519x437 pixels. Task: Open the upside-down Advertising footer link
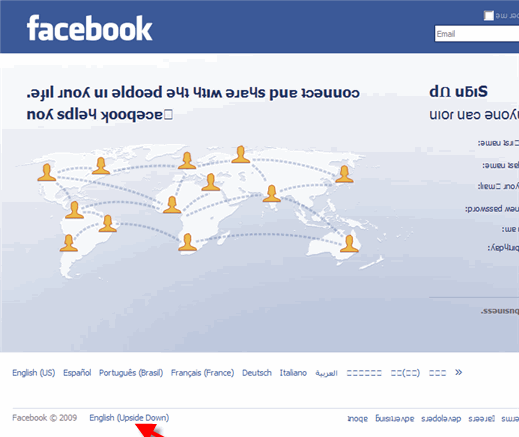(395, 418)
